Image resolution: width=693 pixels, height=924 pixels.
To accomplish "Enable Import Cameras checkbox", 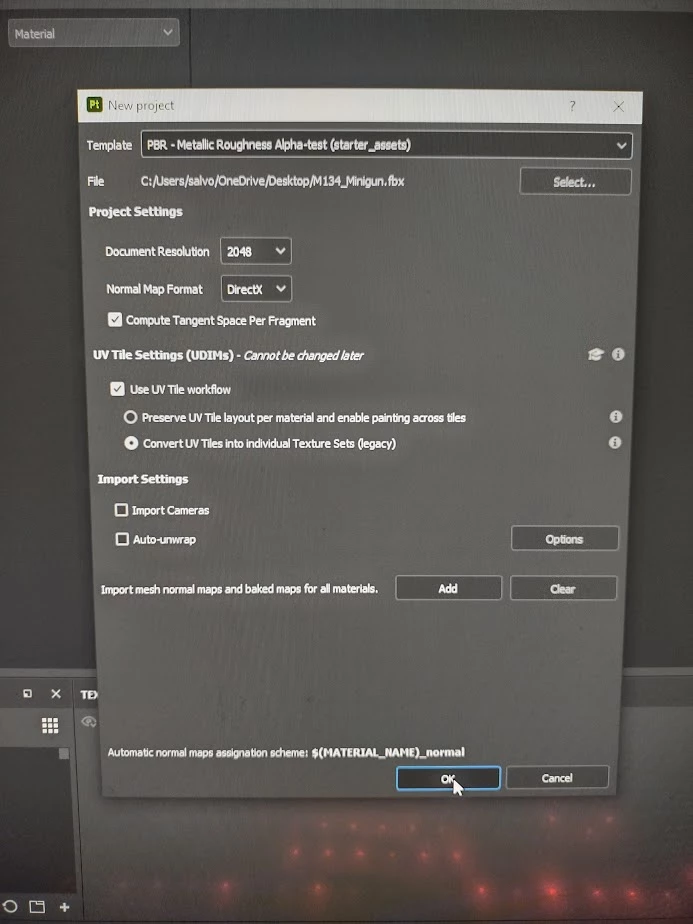I will tap(121, 510).
